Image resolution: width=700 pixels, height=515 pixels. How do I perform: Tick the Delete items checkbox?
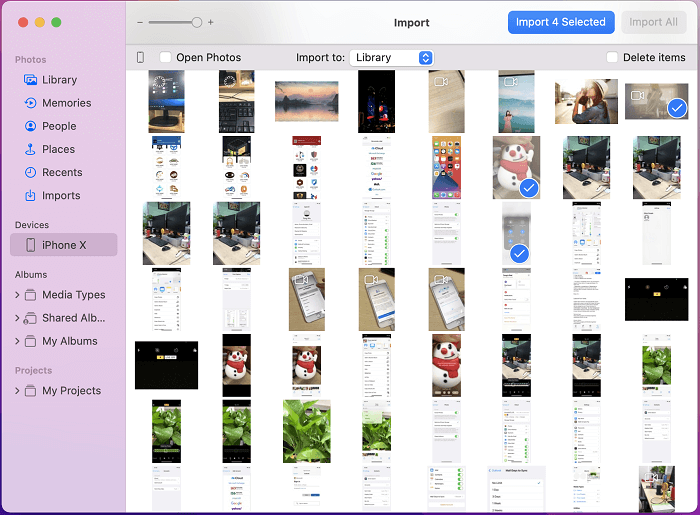[612, 58]
